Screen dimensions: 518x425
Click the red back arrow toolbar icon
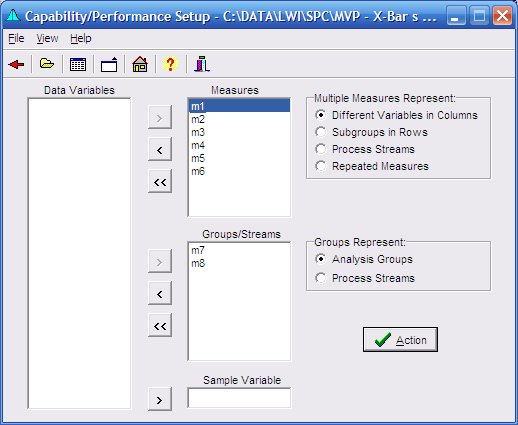click(x=16, y=64)
